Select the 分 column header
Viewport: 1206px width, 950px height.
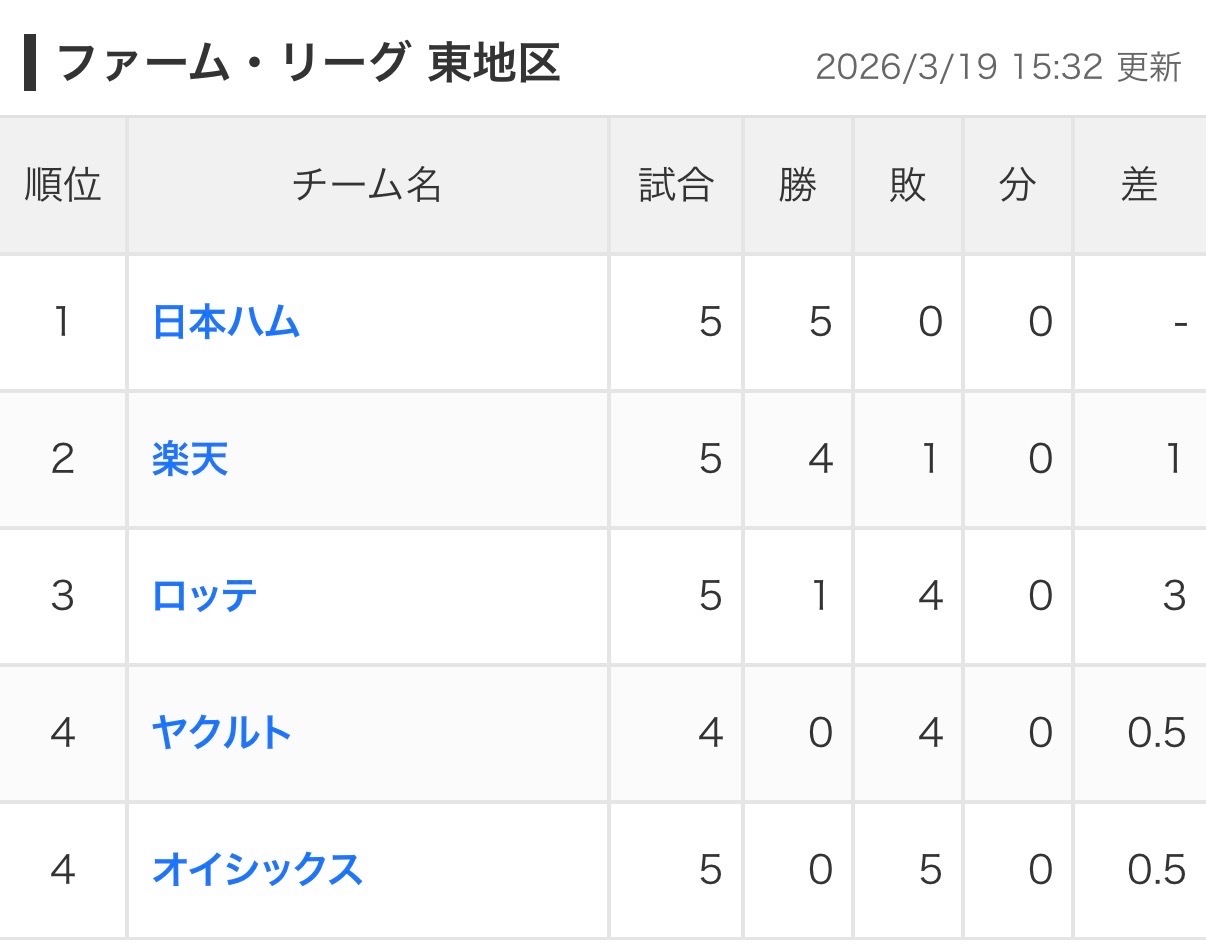point(1017,185)
